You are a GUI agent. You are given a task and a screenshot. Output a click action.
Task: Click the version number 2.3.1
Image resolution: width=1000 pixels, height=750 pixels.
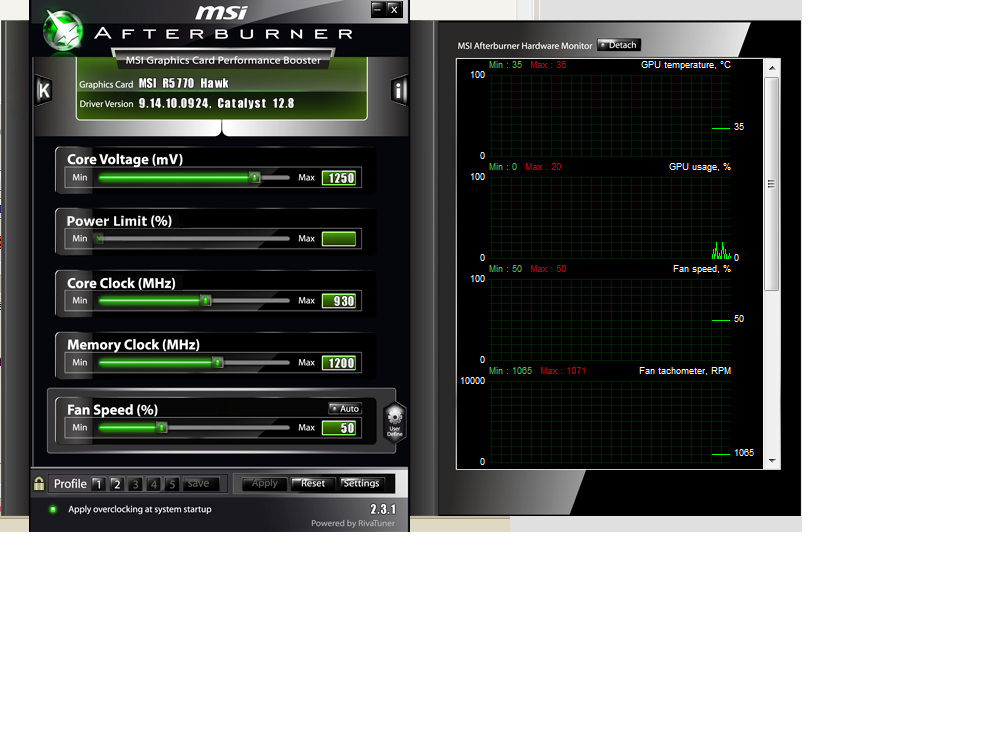pos(383,509)
